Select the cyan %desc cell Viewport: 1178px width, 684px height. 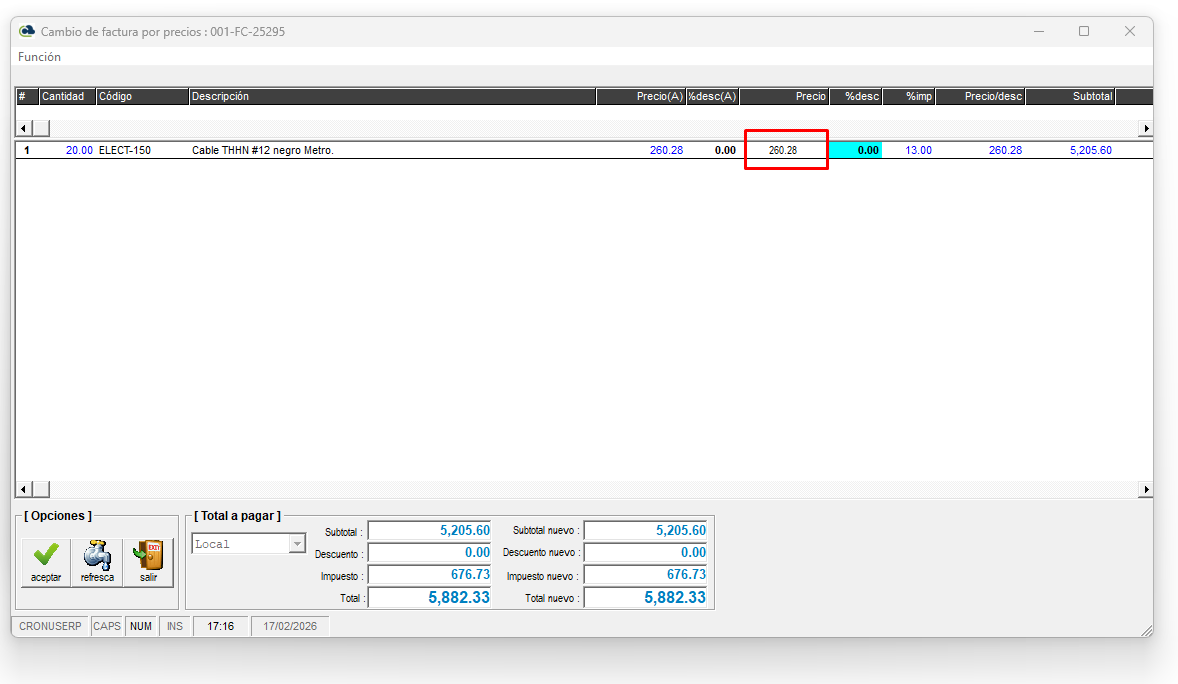click(856, 150)
